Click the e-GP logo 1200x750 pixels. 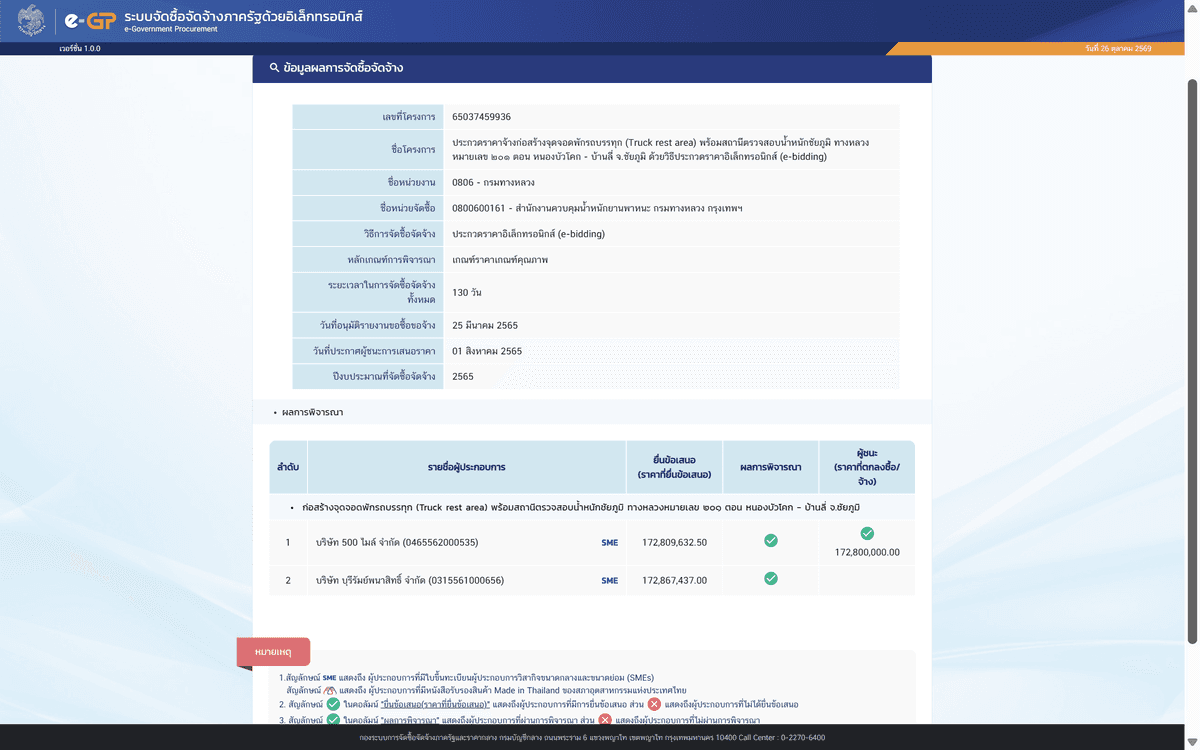pos(88,20)
